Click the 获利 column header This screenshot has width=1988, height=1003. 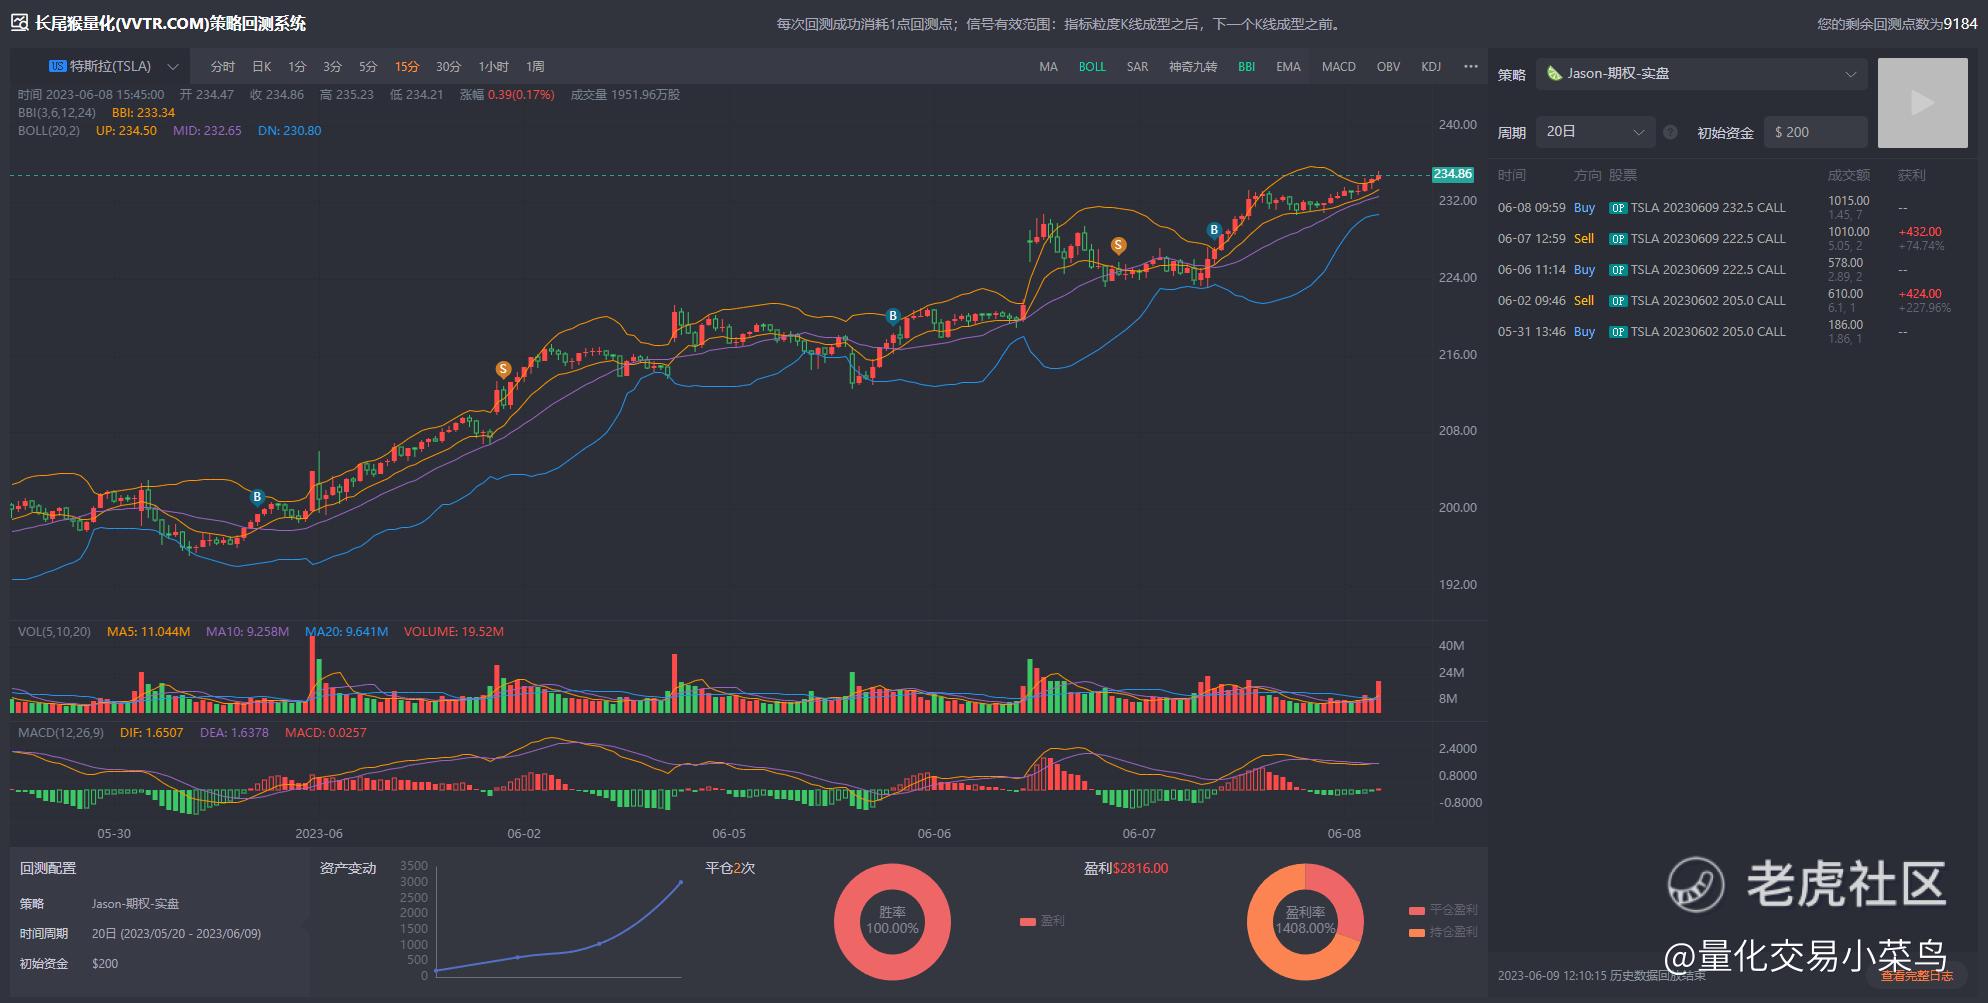(x=1911, y=175)
